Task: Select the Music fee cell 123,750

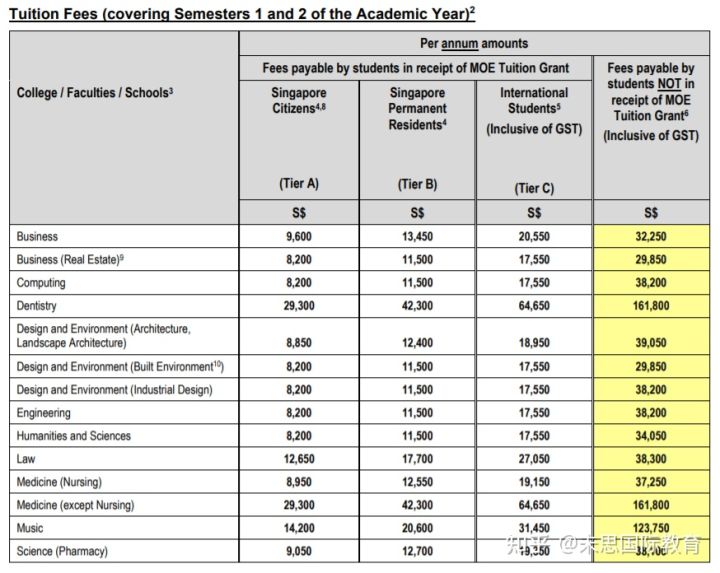Action: click(651, 528)
